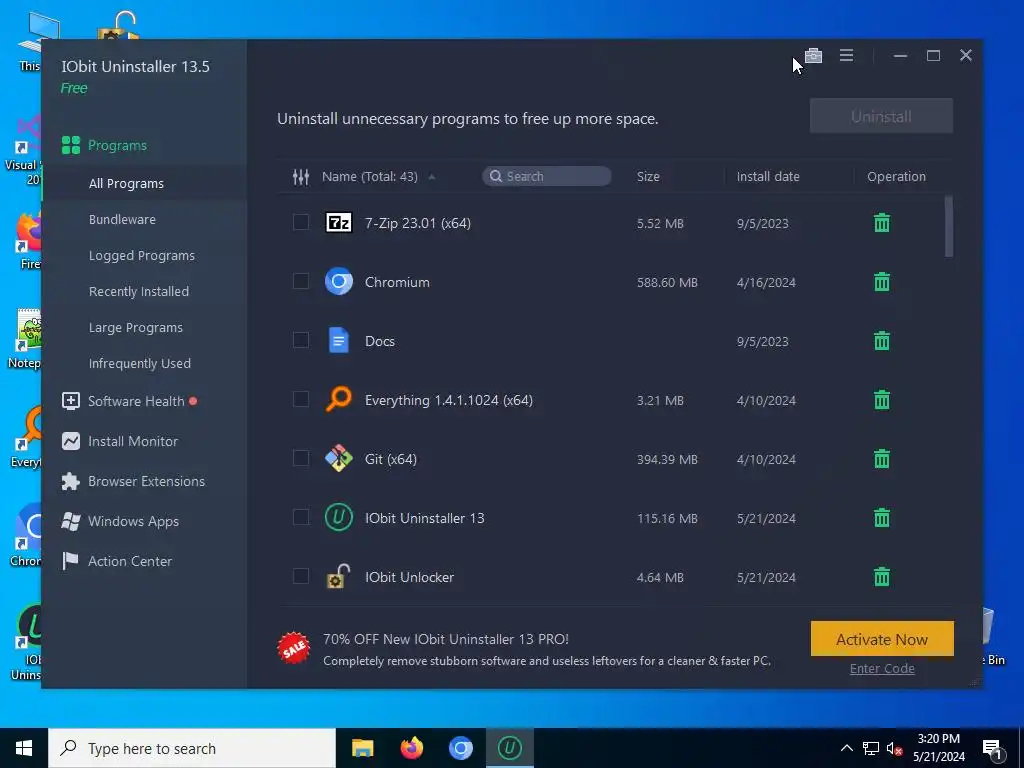
Task: Open the toolbox briefcase icon in title bar
Action: 813,56
